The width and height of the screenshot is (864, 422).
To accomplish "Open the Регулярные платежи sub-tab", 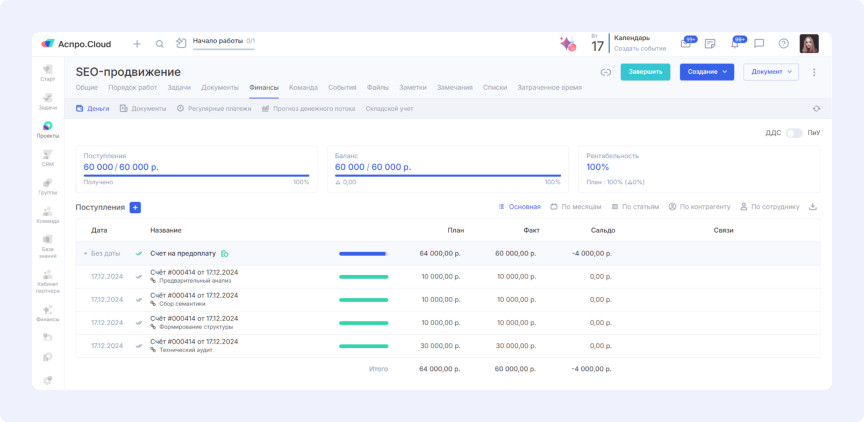I will (x=218, y=108).
